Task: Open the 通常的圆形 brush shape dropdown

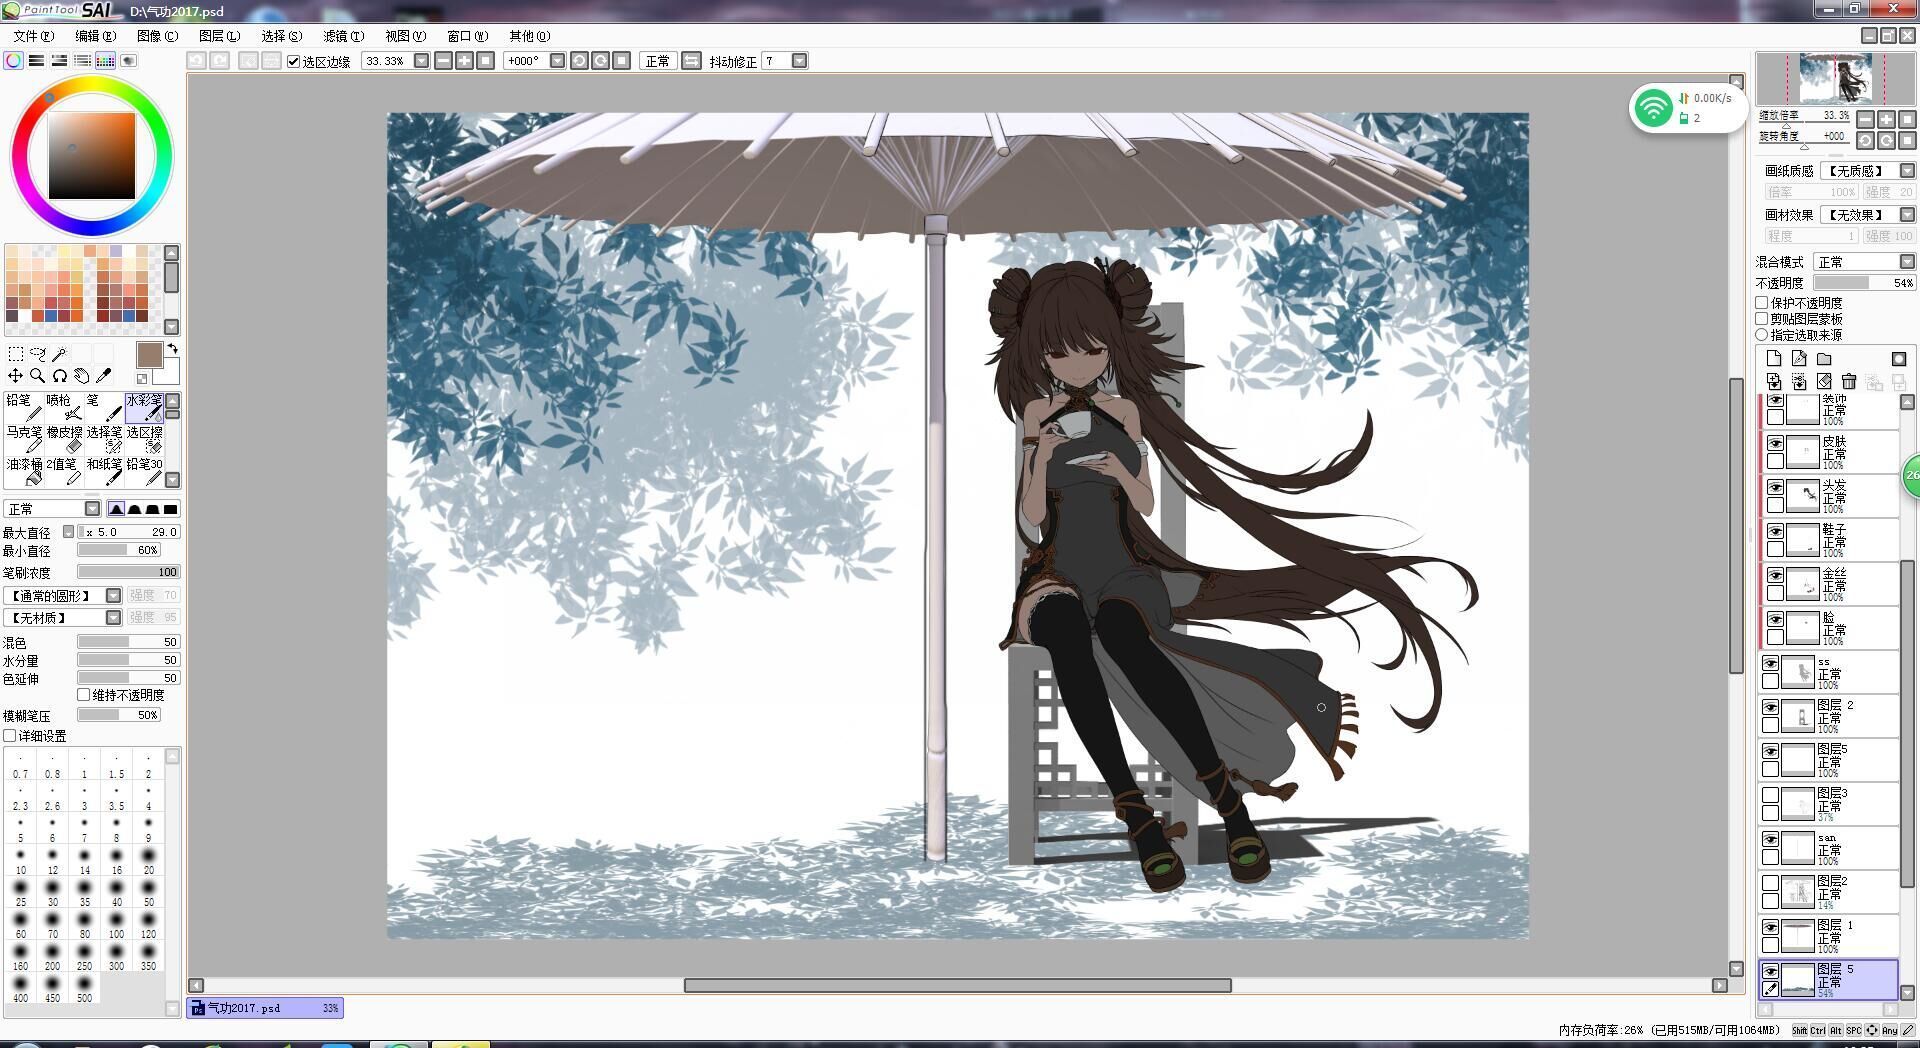Action: tap(113, 595)
